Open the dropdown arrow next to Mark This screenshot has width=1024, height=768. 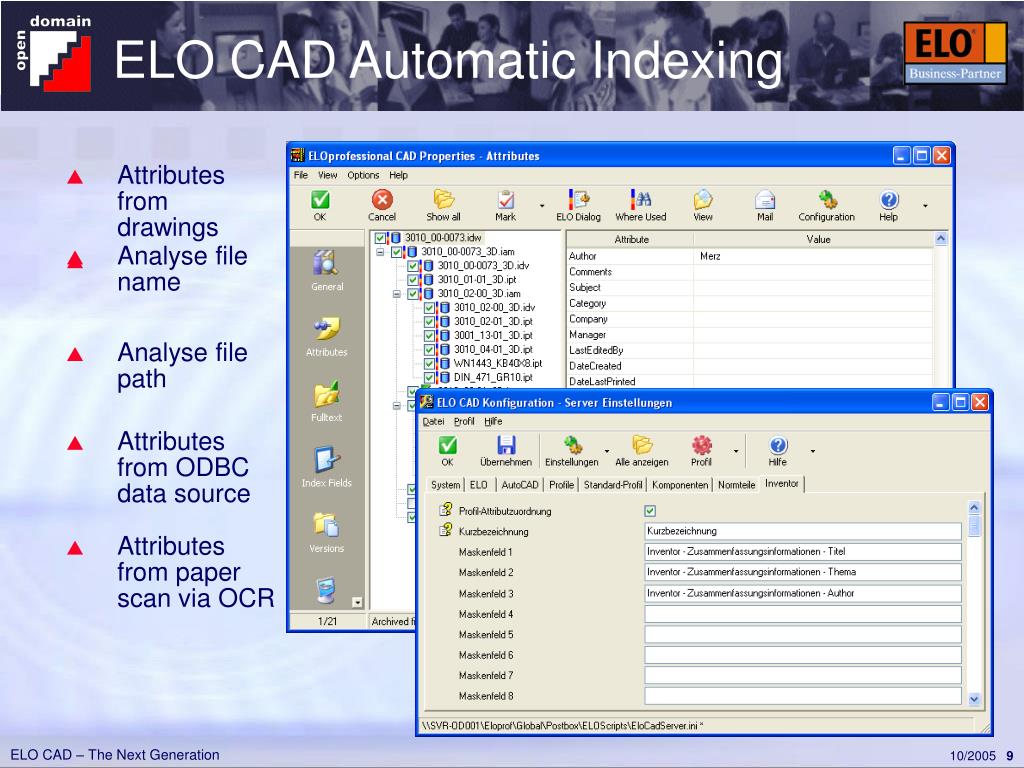coord(542,206)
